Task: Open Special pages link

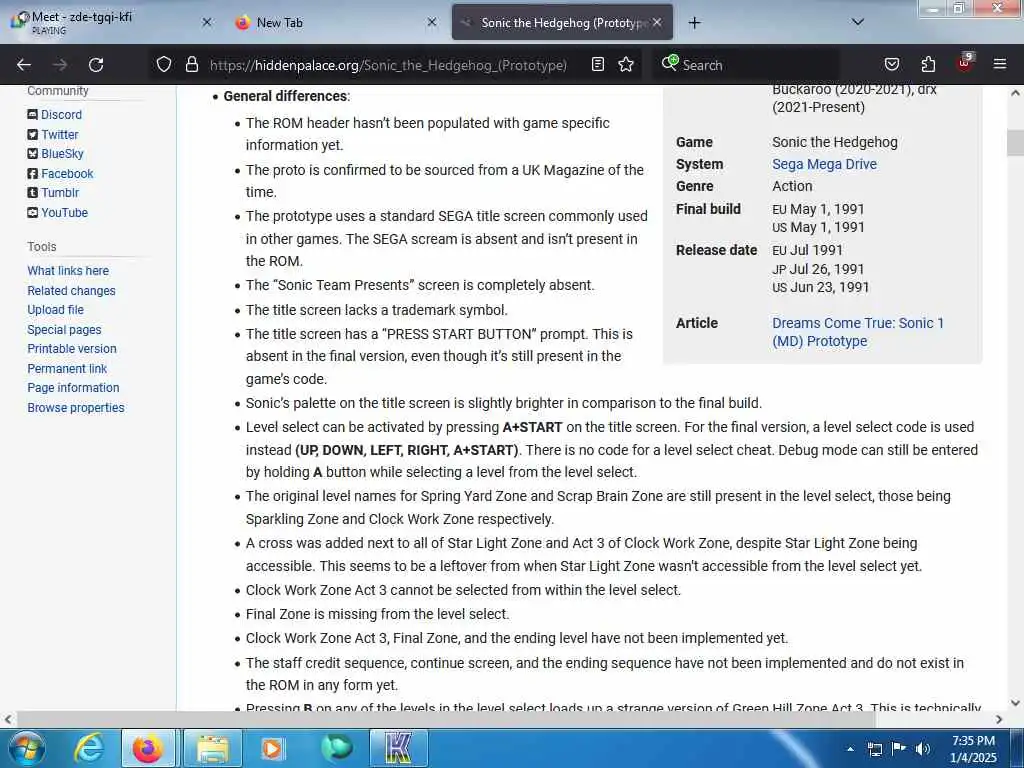Action: 64,330
